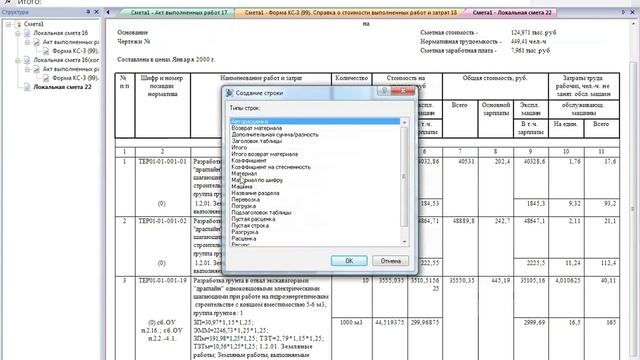Collapse the Смета1 root node

pos(8,24)
